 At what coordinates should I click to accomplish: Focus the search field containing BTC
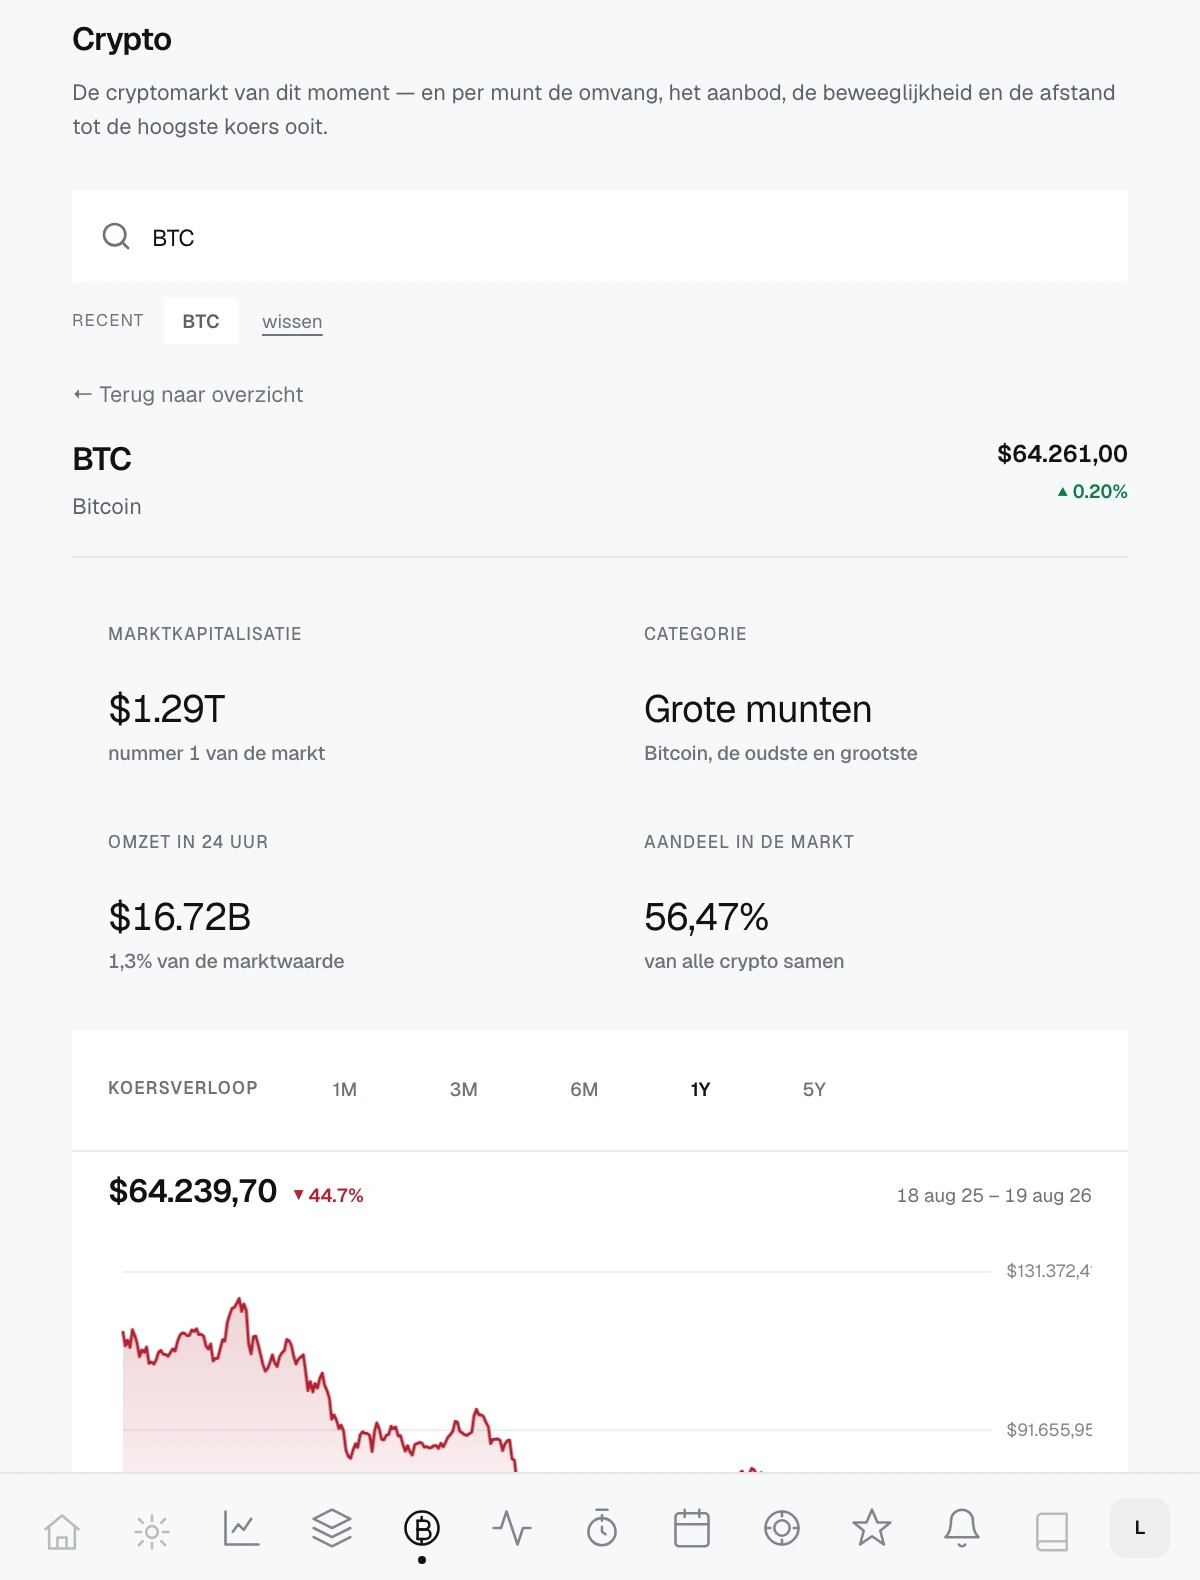pos(600,237)
